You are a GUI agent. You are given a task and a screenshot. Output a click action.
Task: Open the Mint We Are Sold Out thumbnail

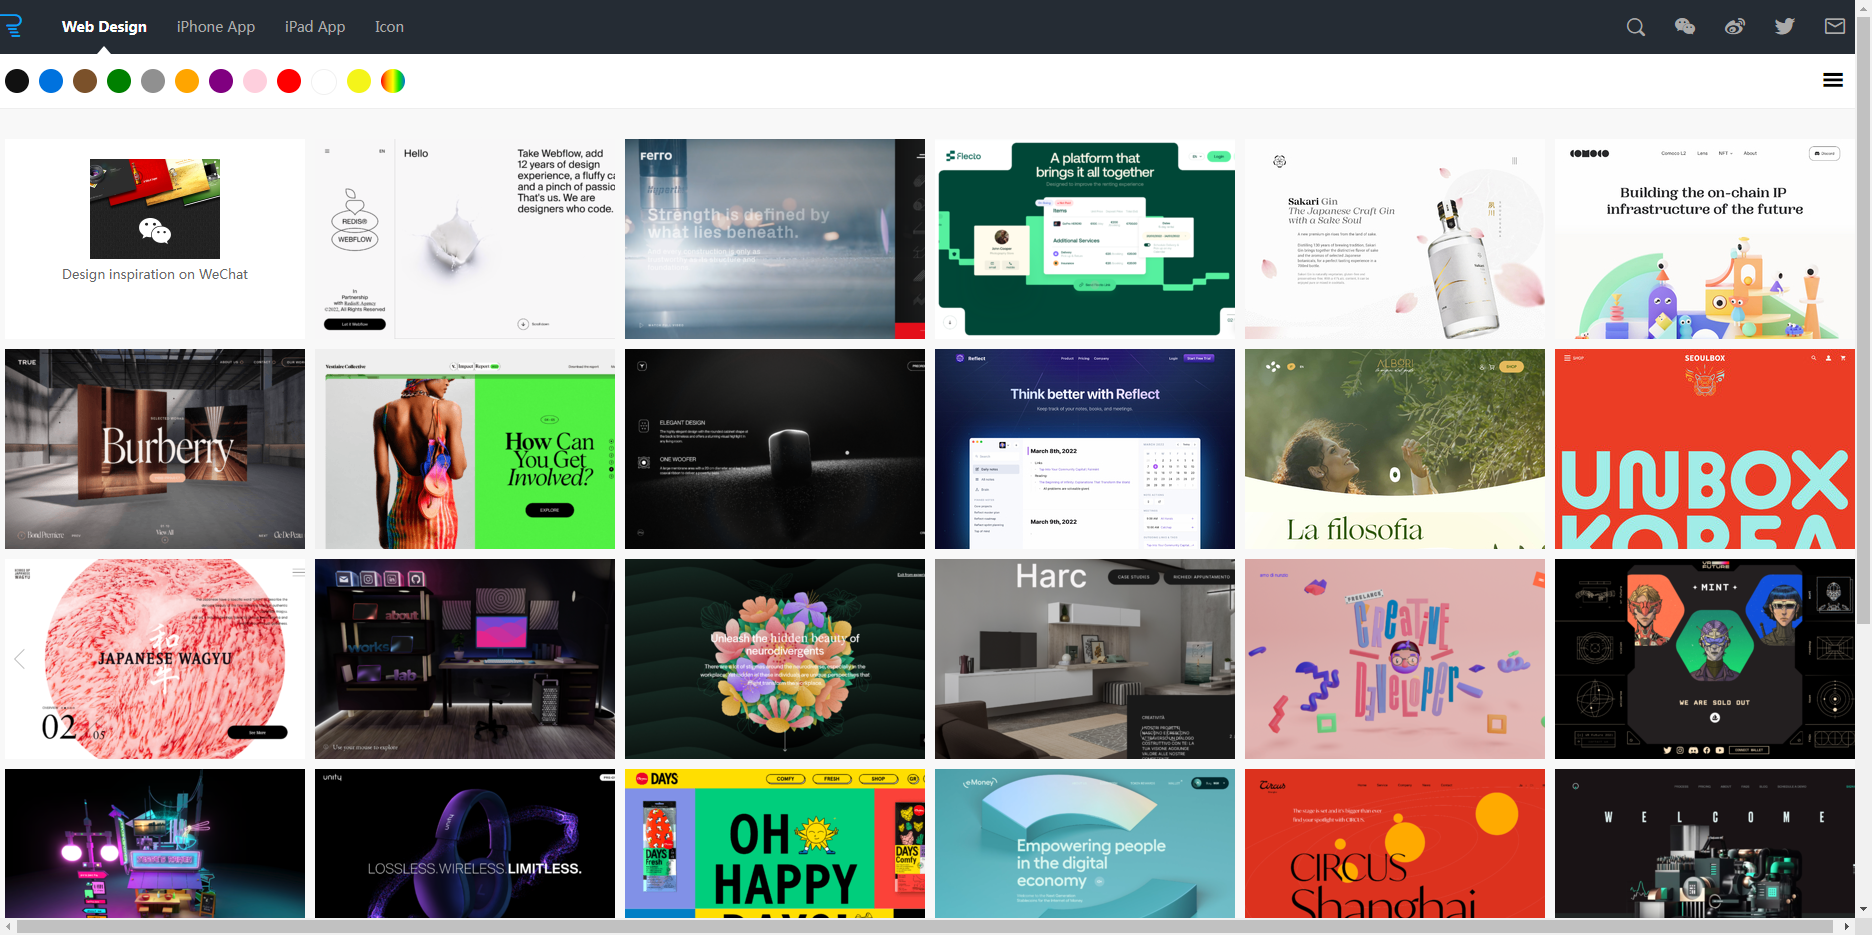[x=1705, y=659]
